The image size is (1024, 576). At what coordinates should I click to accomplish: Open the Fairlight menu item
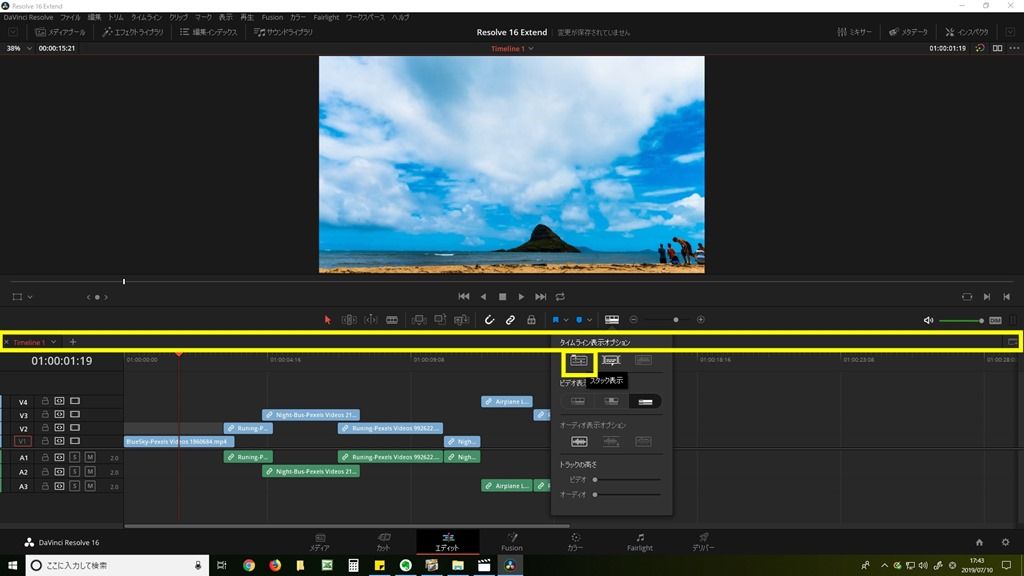tap(326, 17)
